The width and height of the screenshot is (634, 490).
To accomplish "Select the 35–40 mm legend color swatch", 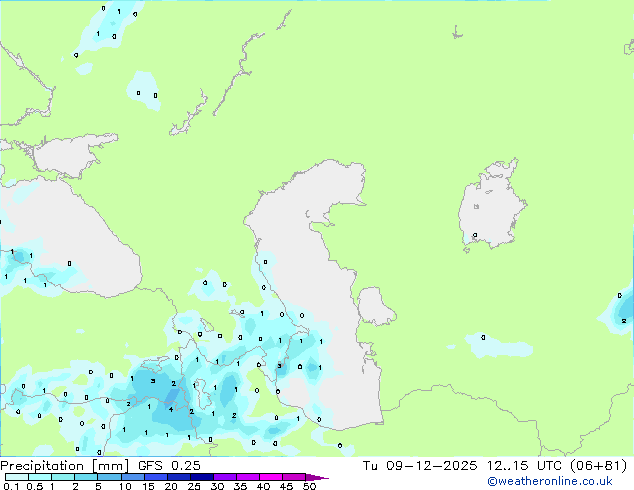I will point(247,477).
